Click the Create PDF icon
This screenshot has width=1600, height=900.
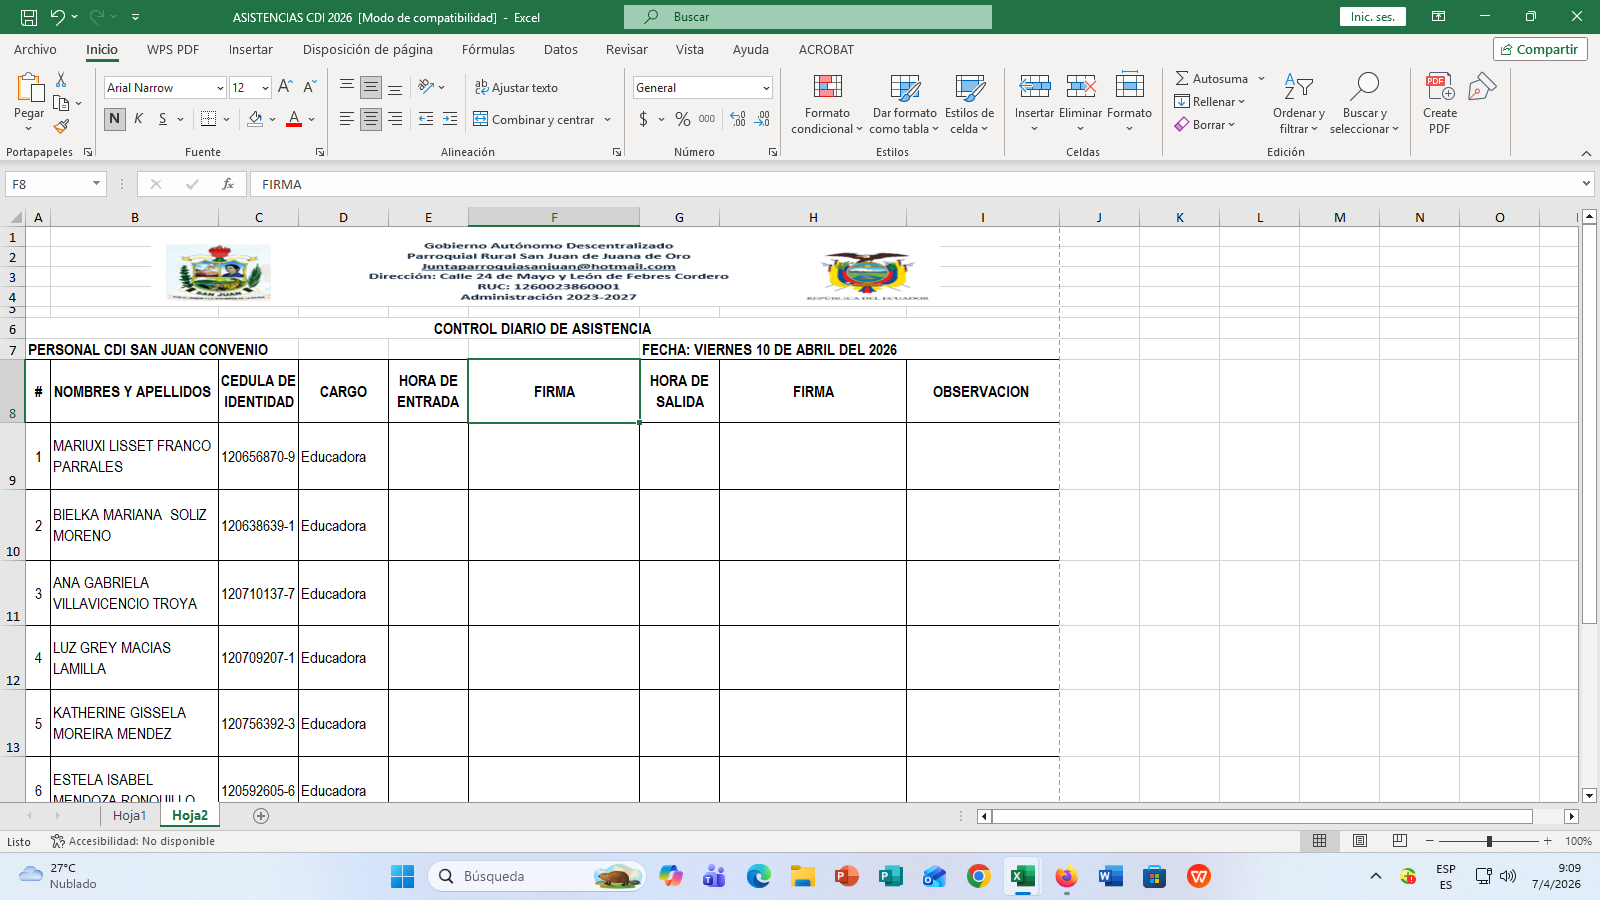pyautogui.click(x=1439, y=89)
